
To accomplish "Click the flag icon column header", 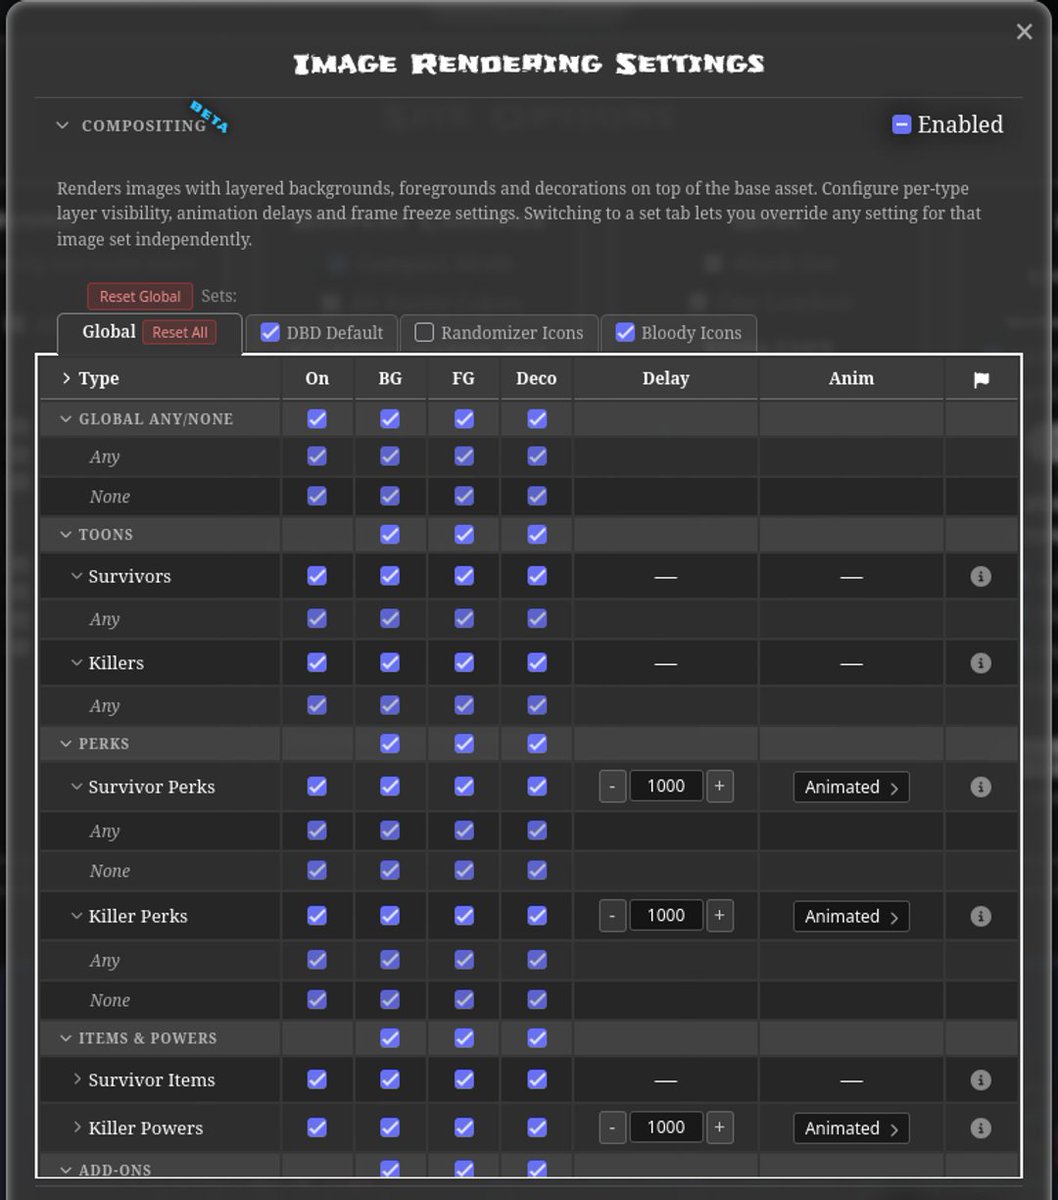I will coord(981,379).
